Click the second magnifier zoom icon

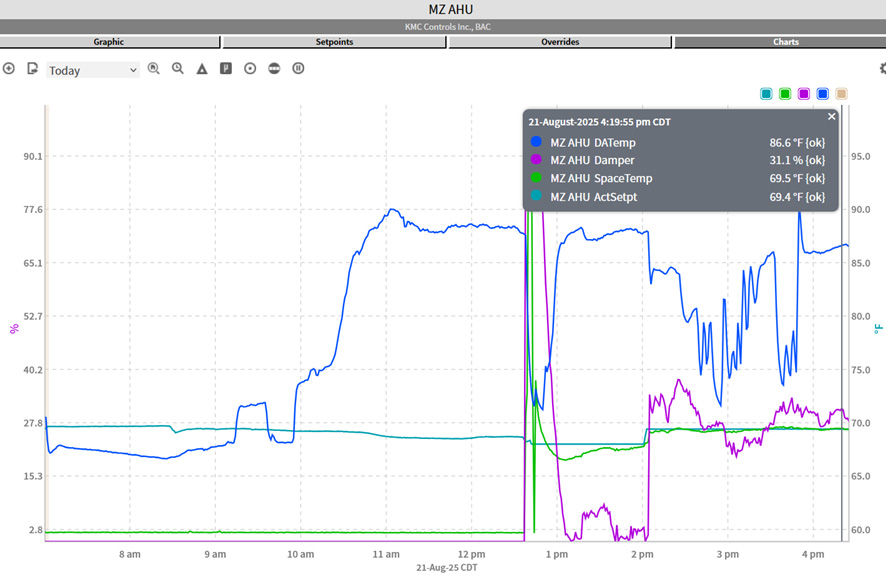pos(178,69)
